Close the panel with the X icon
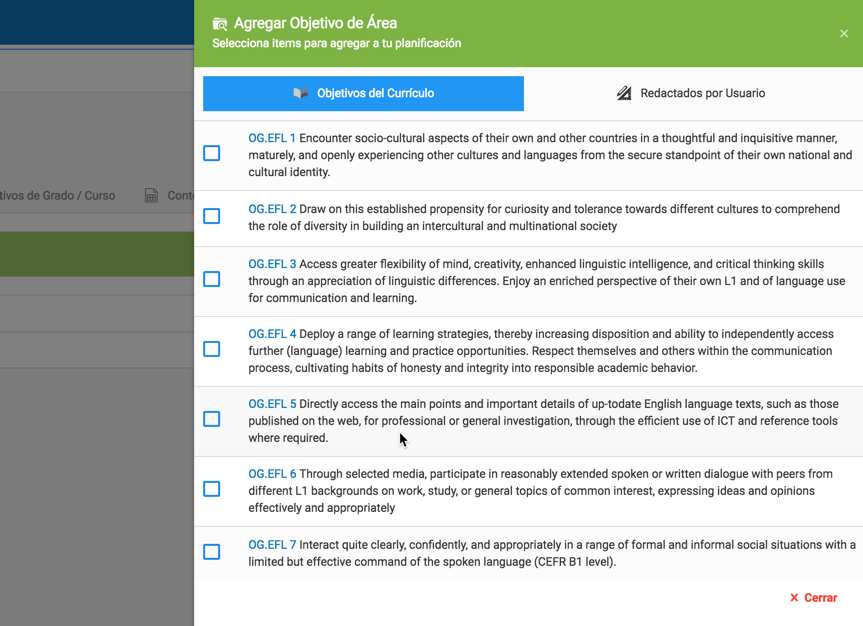 pyautogui.click(x=844, y=34)
